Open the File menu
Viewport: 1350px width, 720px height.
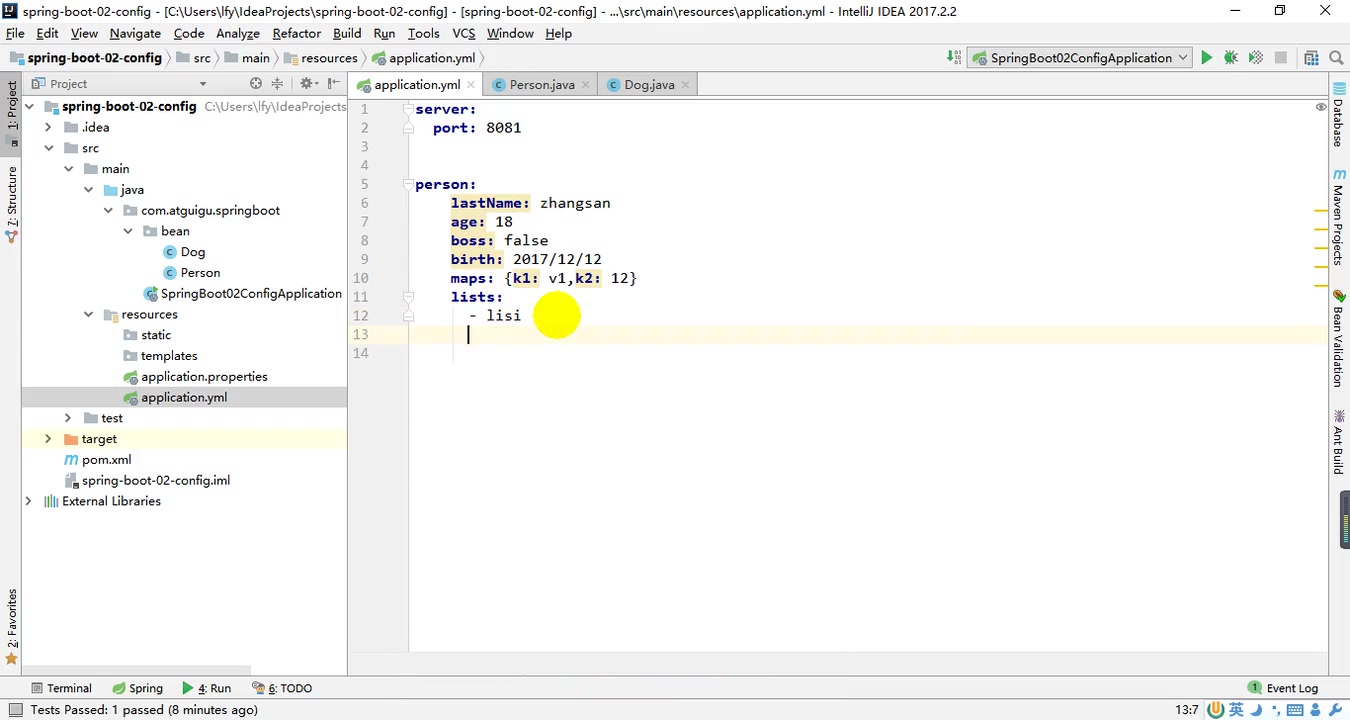tap(15, 33)
